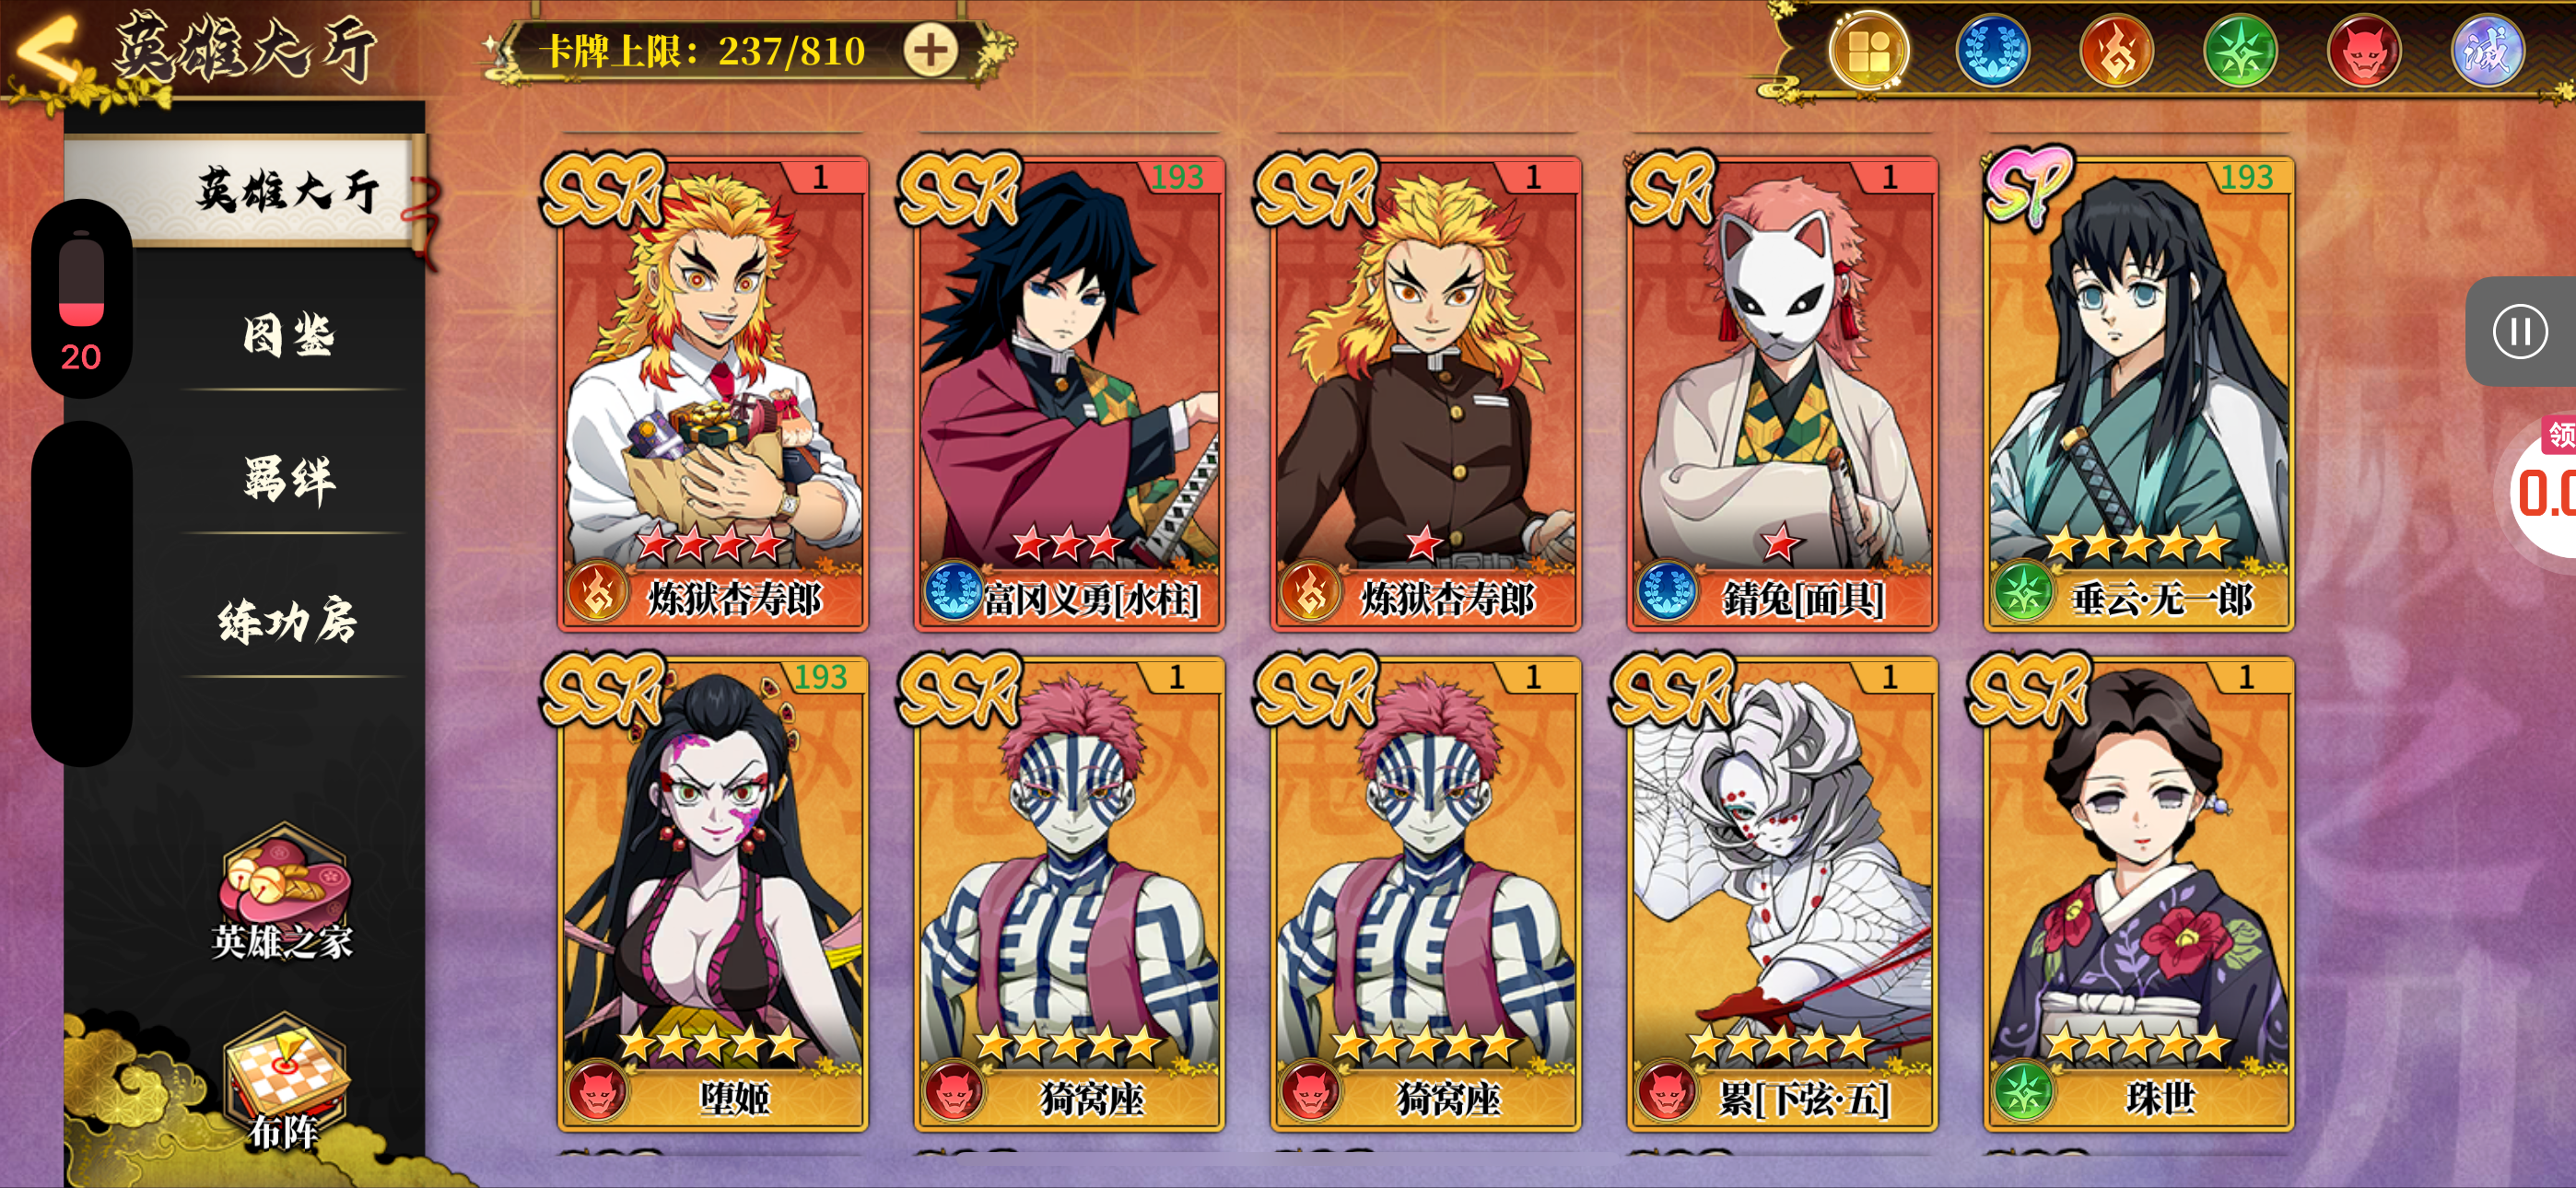Pause recording with the pause button
The image size is (2576, 1188).
click(2520, 331)
